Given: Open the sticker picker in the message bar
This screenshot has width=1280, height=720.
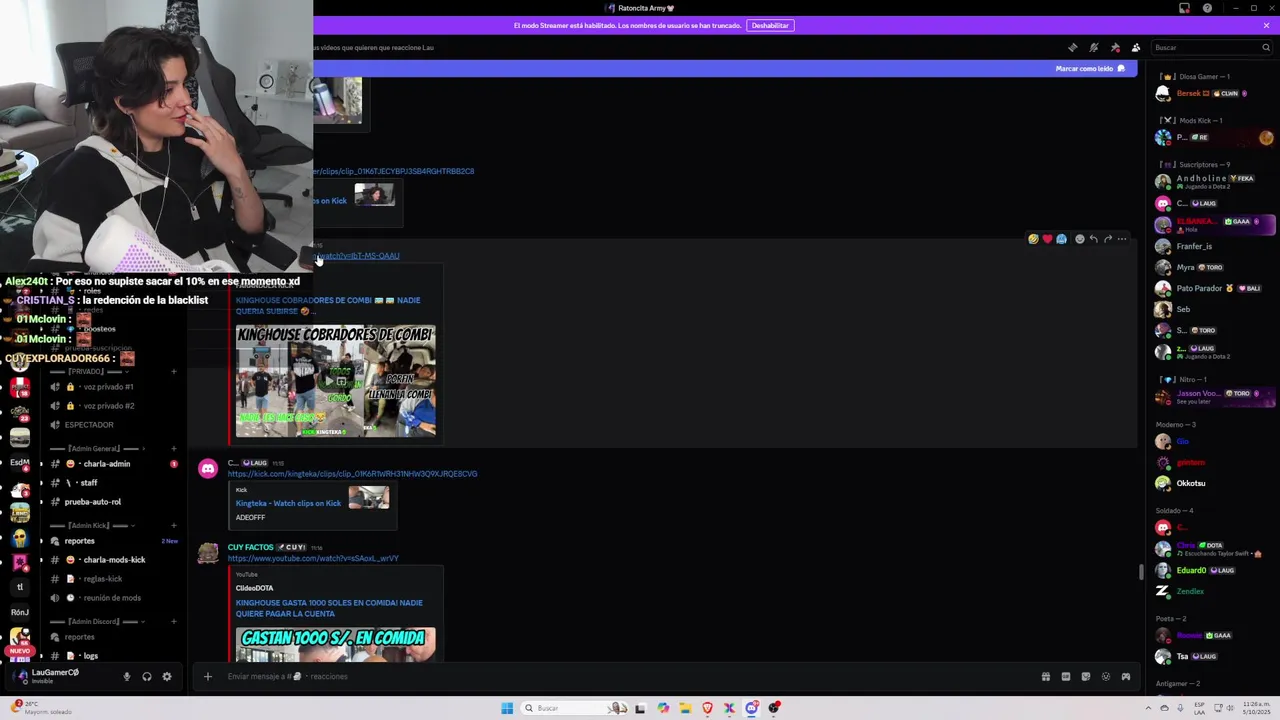Looking at the screenshot, I should 1086,676.
